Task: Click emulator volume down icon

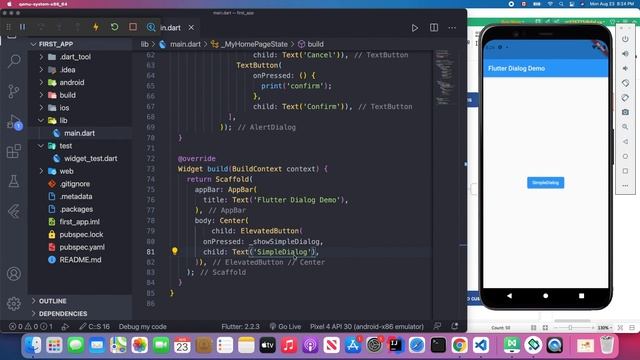Action: click(625, 68)
